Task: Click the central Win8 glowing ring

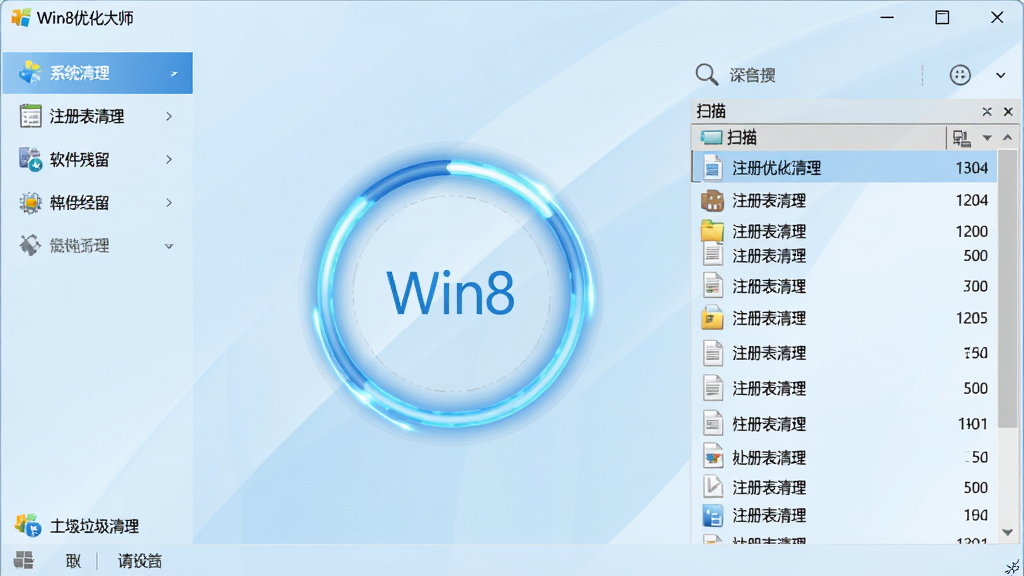Action: 451,293
